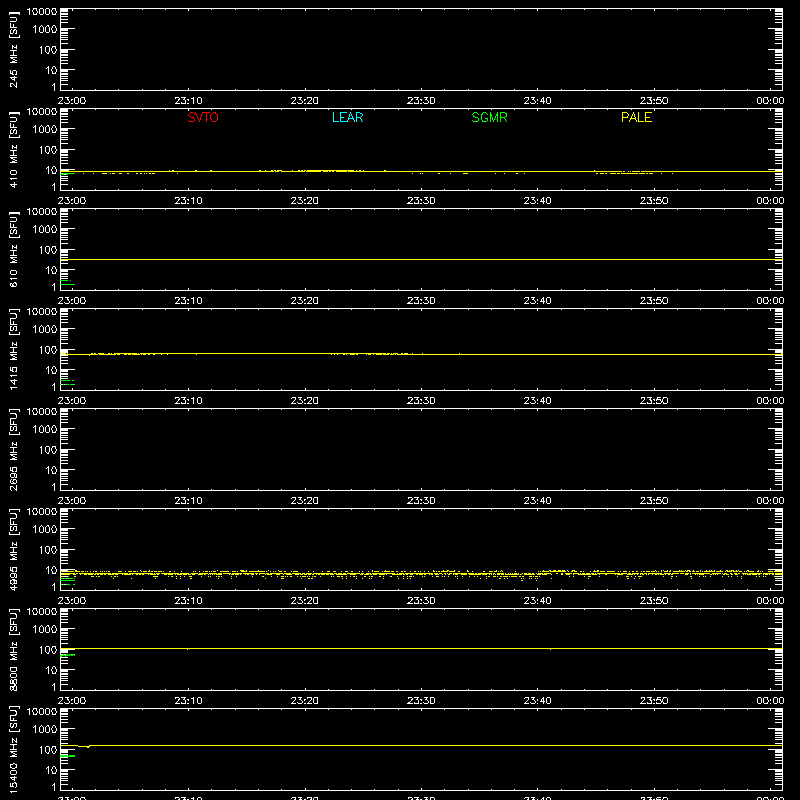Click the red SVTO station label

tap(203, 117)
